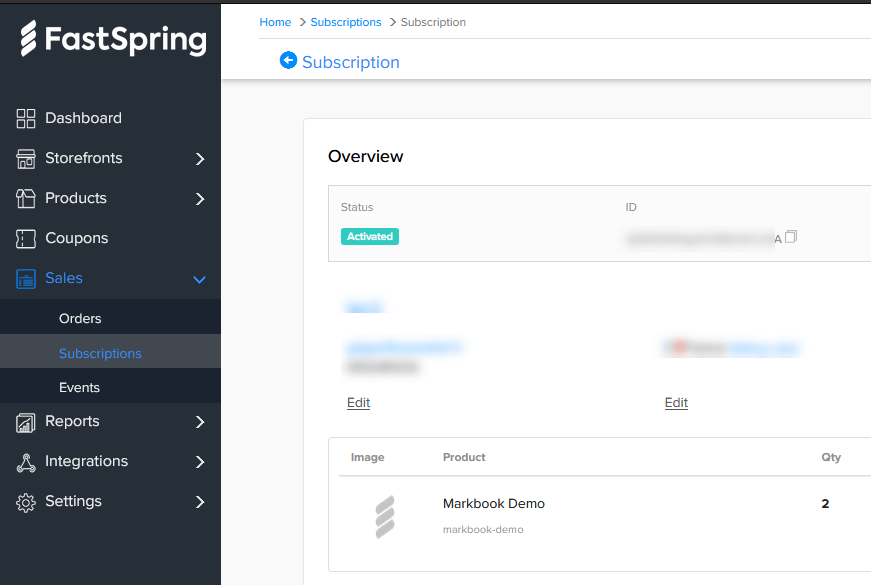
Task: Open Integrations using its sidebar icon
Action: pyautogui.click(x=25, y=461)
